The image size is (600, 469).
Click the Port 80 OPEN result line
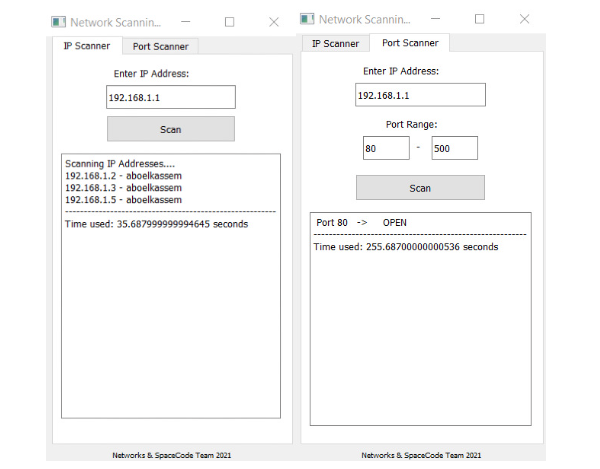point(361,222)
